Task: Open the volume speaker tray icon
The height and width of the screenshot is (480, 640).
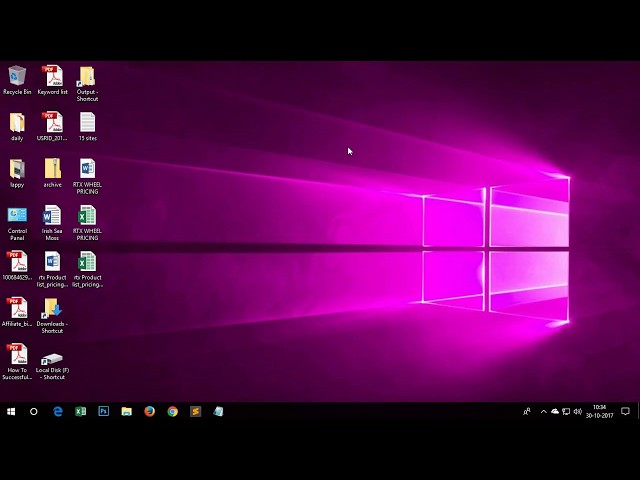Action: click(577, 411)
